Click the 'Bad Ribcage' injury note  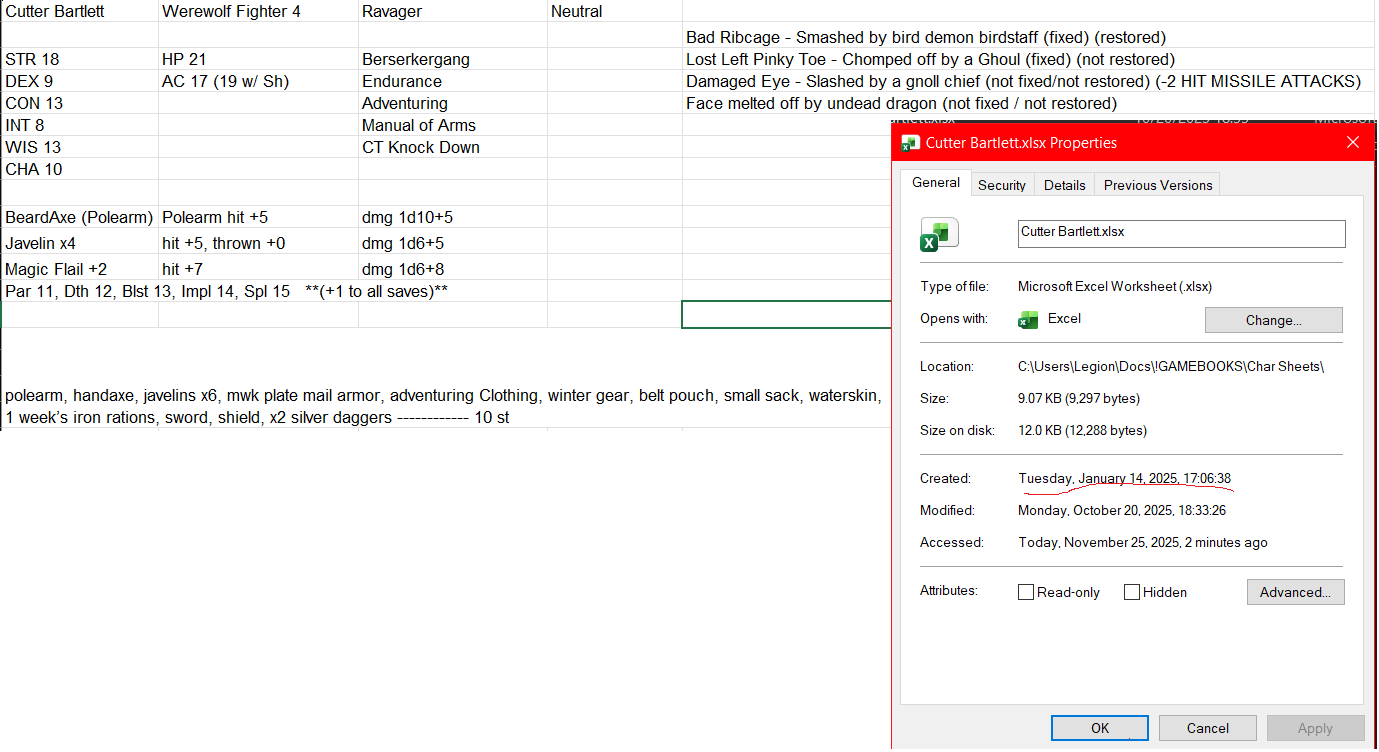click(926, 38)
